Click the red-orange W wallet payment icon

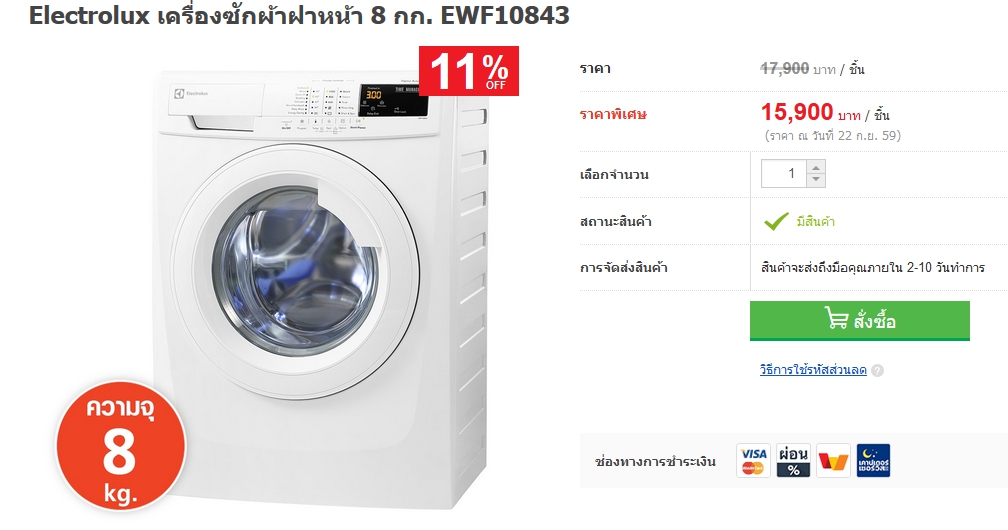tap(833, 461)
